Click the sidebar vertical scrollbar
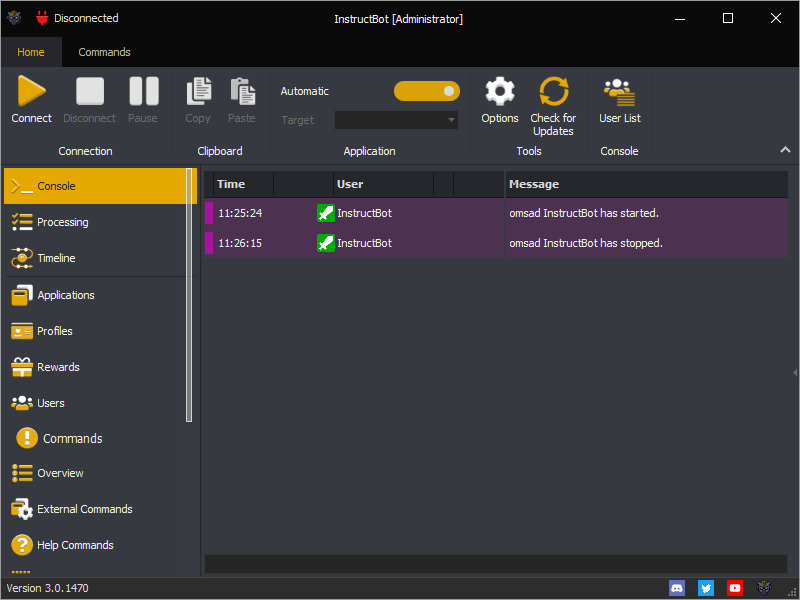This screenshot has height=600, width=800. pyautogui.click(x=189, y=295)
